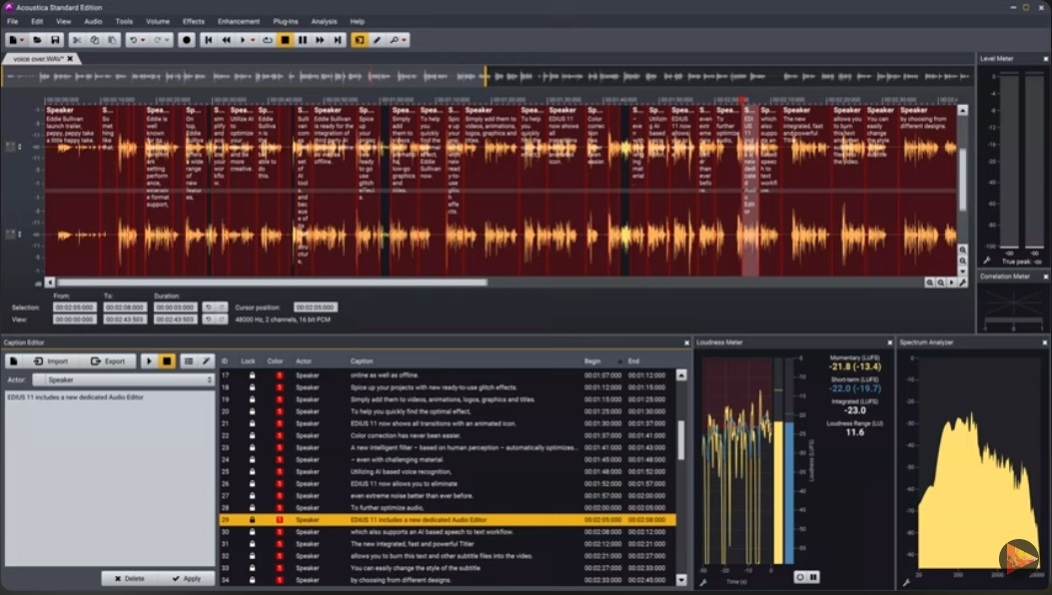Image resolution: width=1052 pixels, height=595 pixels.
Task: Click the Copy icon in the toolbar
Action: [x=95, y=40]
